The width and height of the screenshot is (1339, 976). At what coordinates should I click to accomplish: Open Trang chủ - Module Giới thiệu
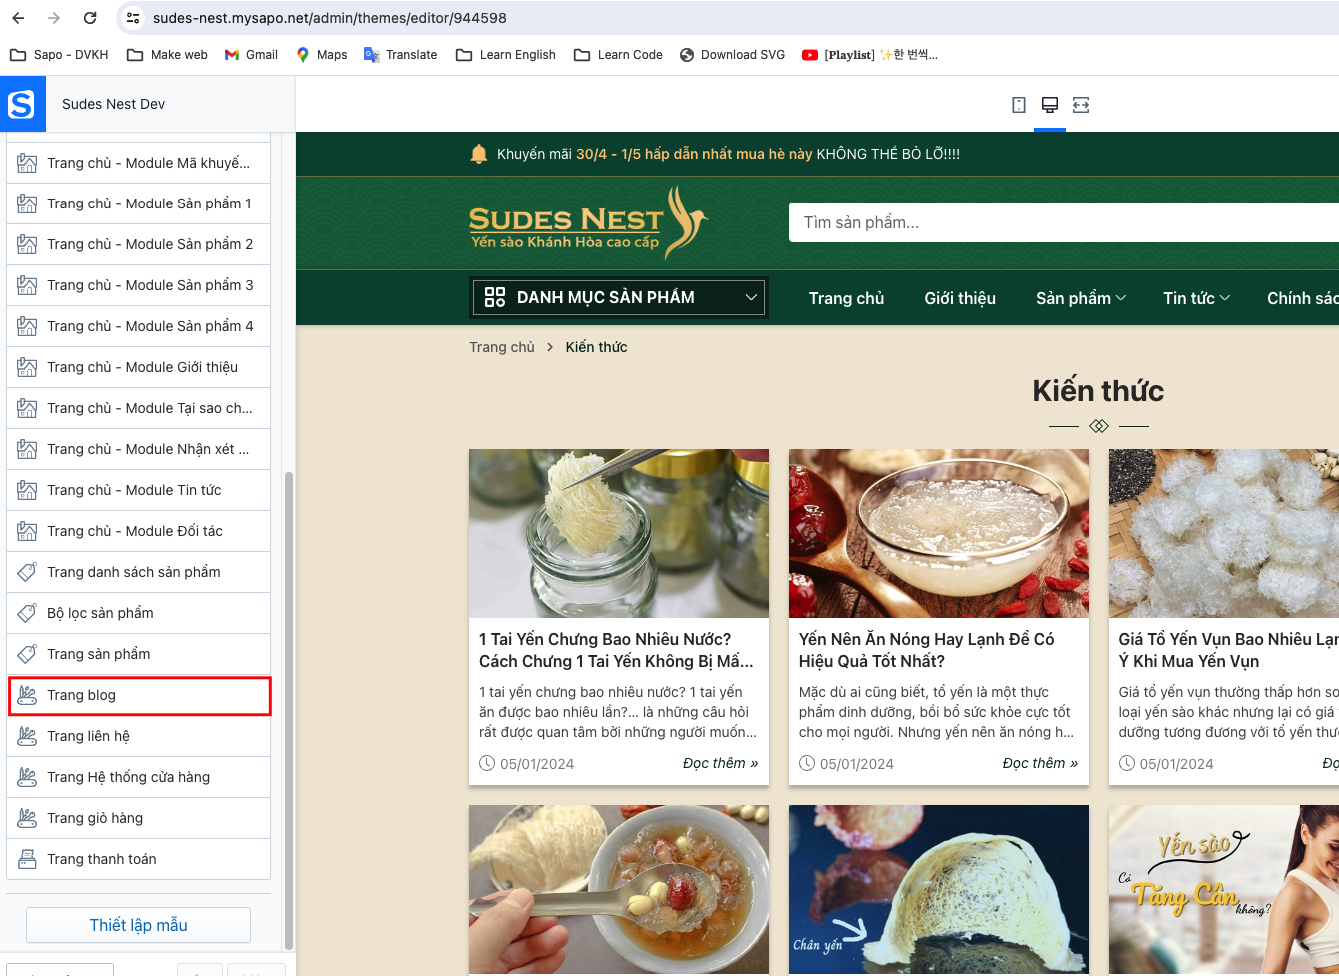coord(139,367)
